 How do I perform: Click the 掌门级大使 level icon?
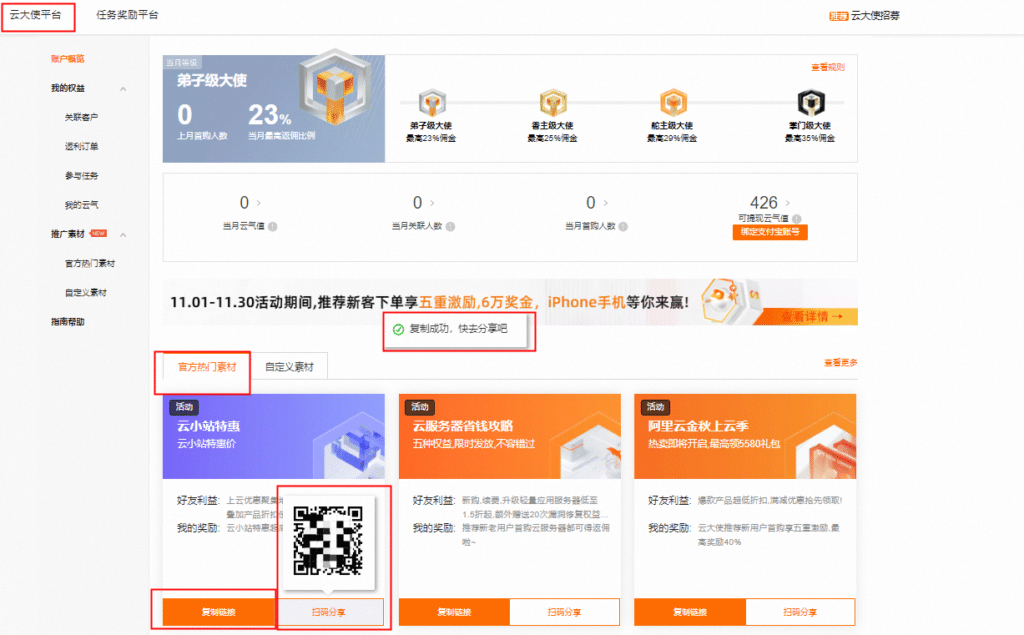click(x=810, y=103)
